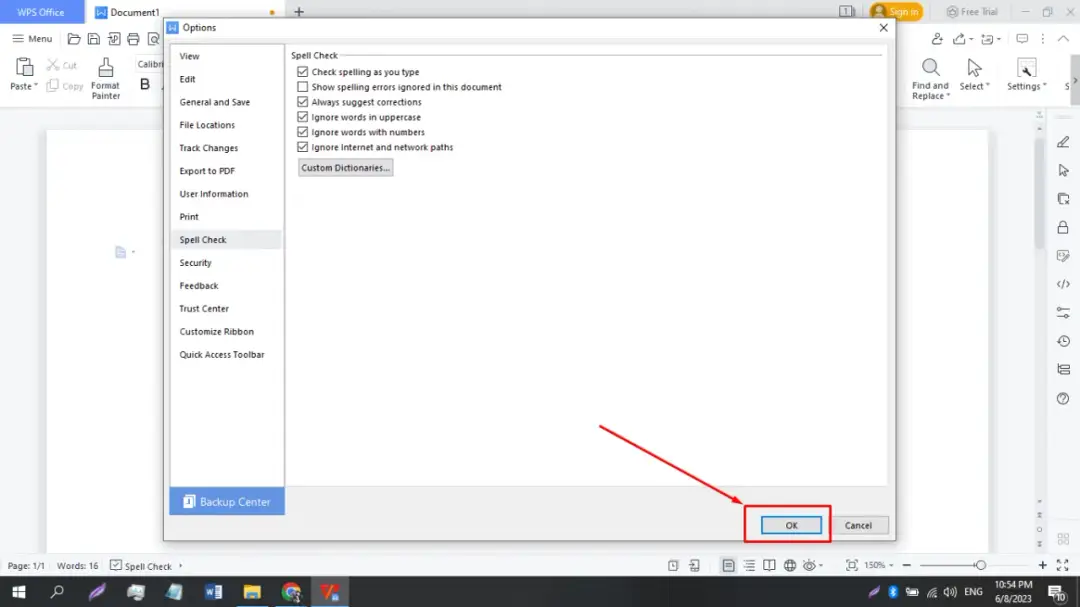The width and height of the screenshot is (1080, 607).
Task: Uncheck 'Check spelling as you type'
Action: [x=303, y=72]
